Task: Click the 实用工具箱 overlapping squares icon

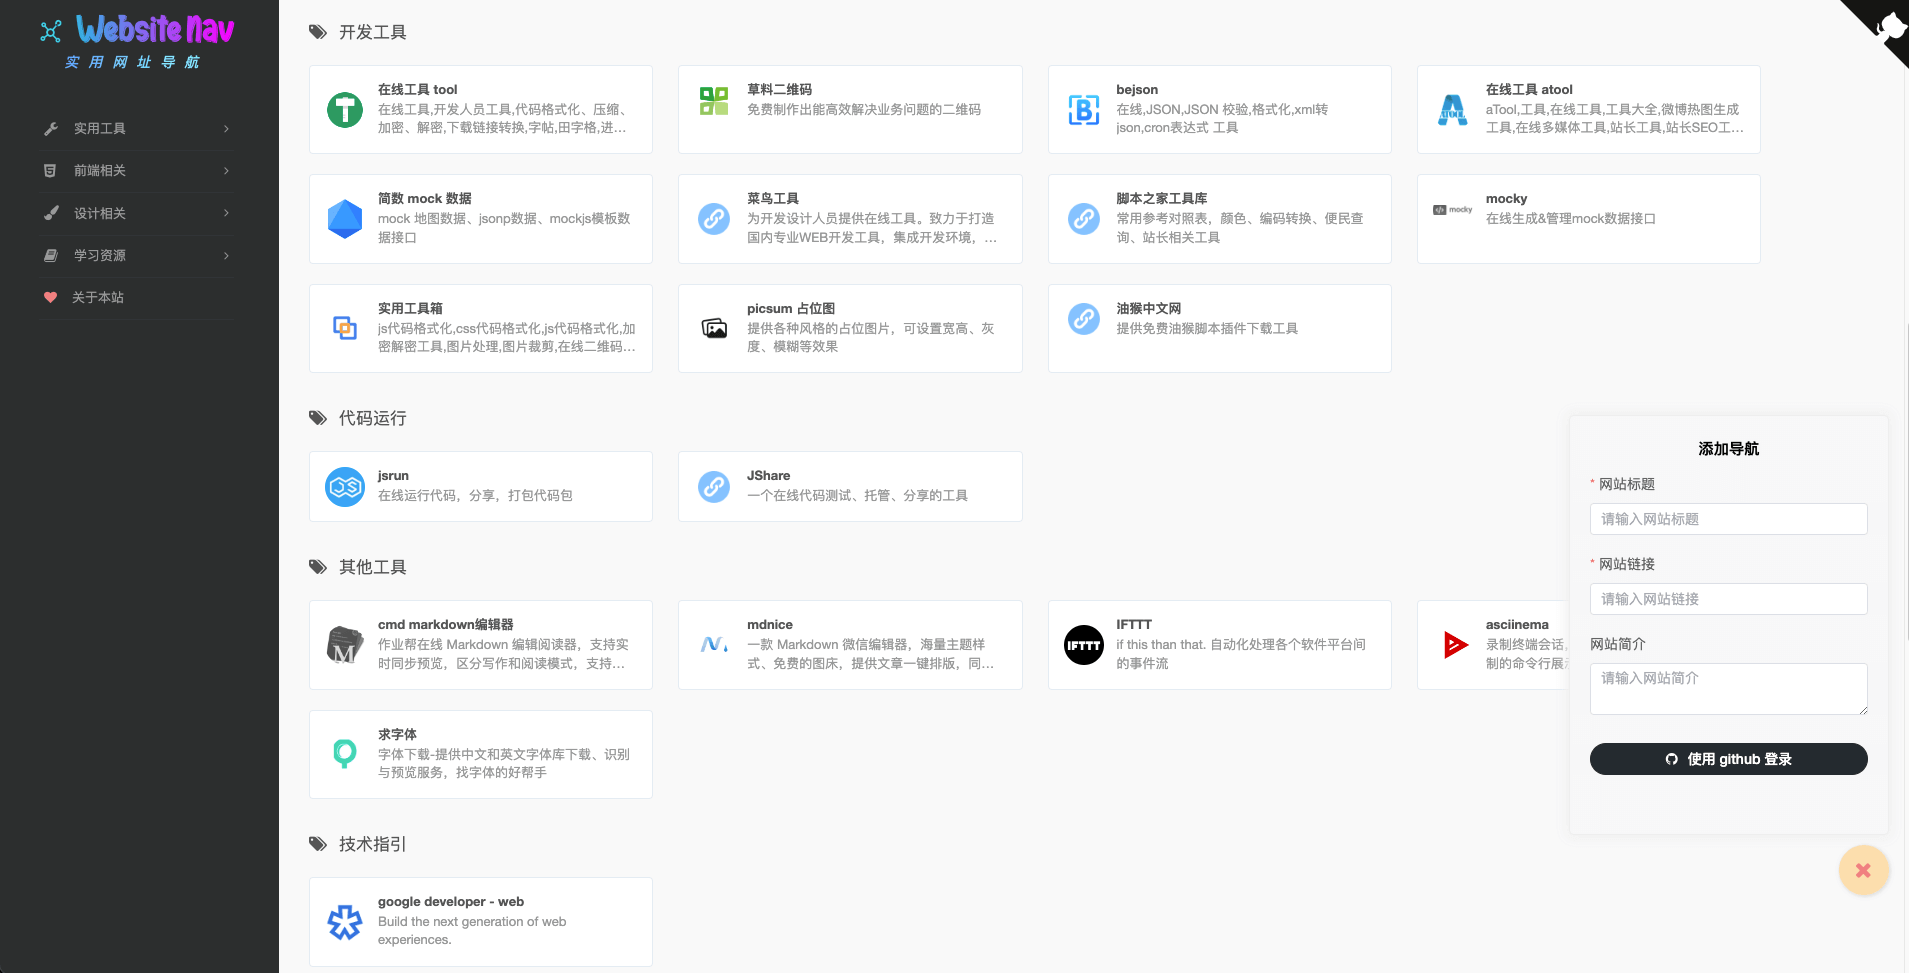Action: (345, 328)
